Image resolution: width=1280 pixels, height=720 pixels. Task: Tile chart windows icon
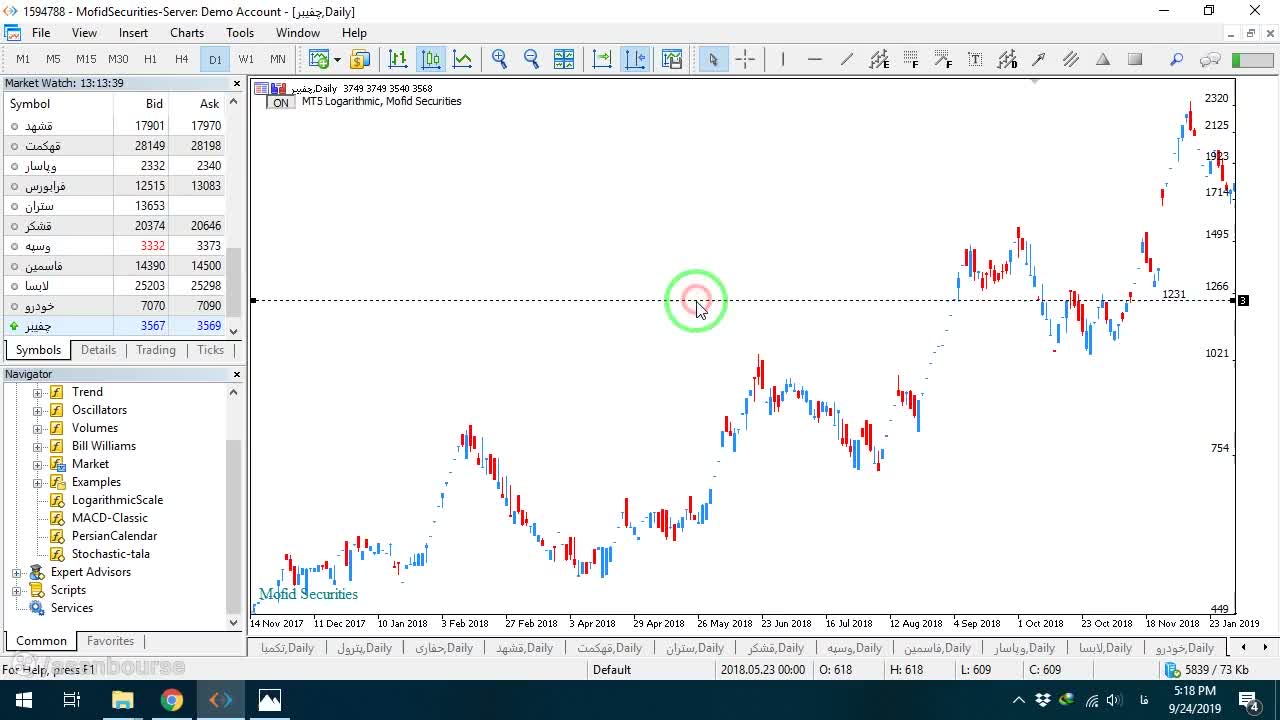point(564,59)
